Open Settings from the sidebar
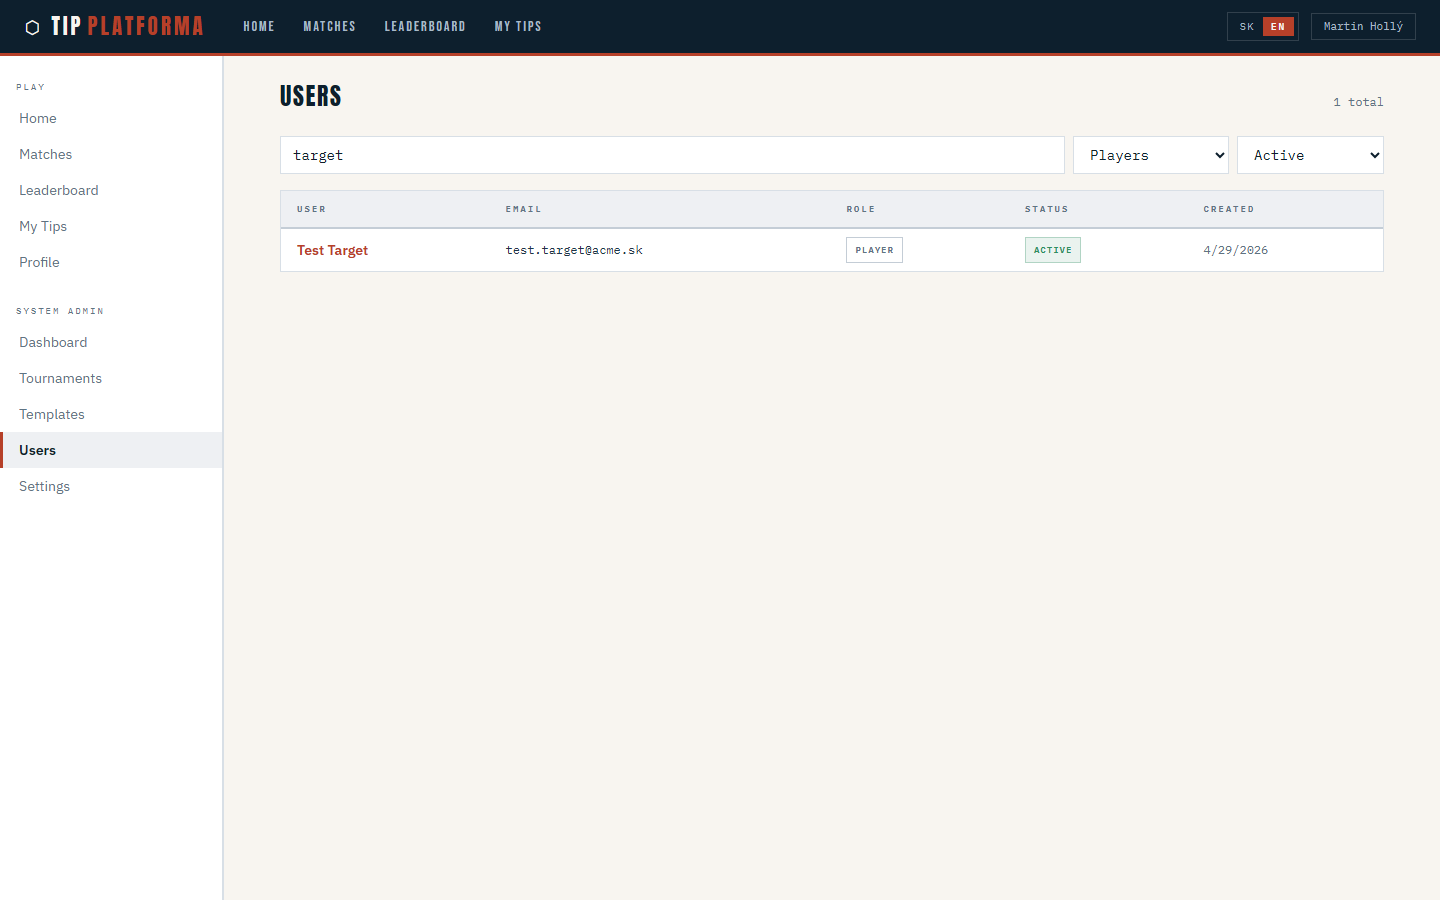The image size is (1440, 900). pyautogui.click(x=44, y=486)
